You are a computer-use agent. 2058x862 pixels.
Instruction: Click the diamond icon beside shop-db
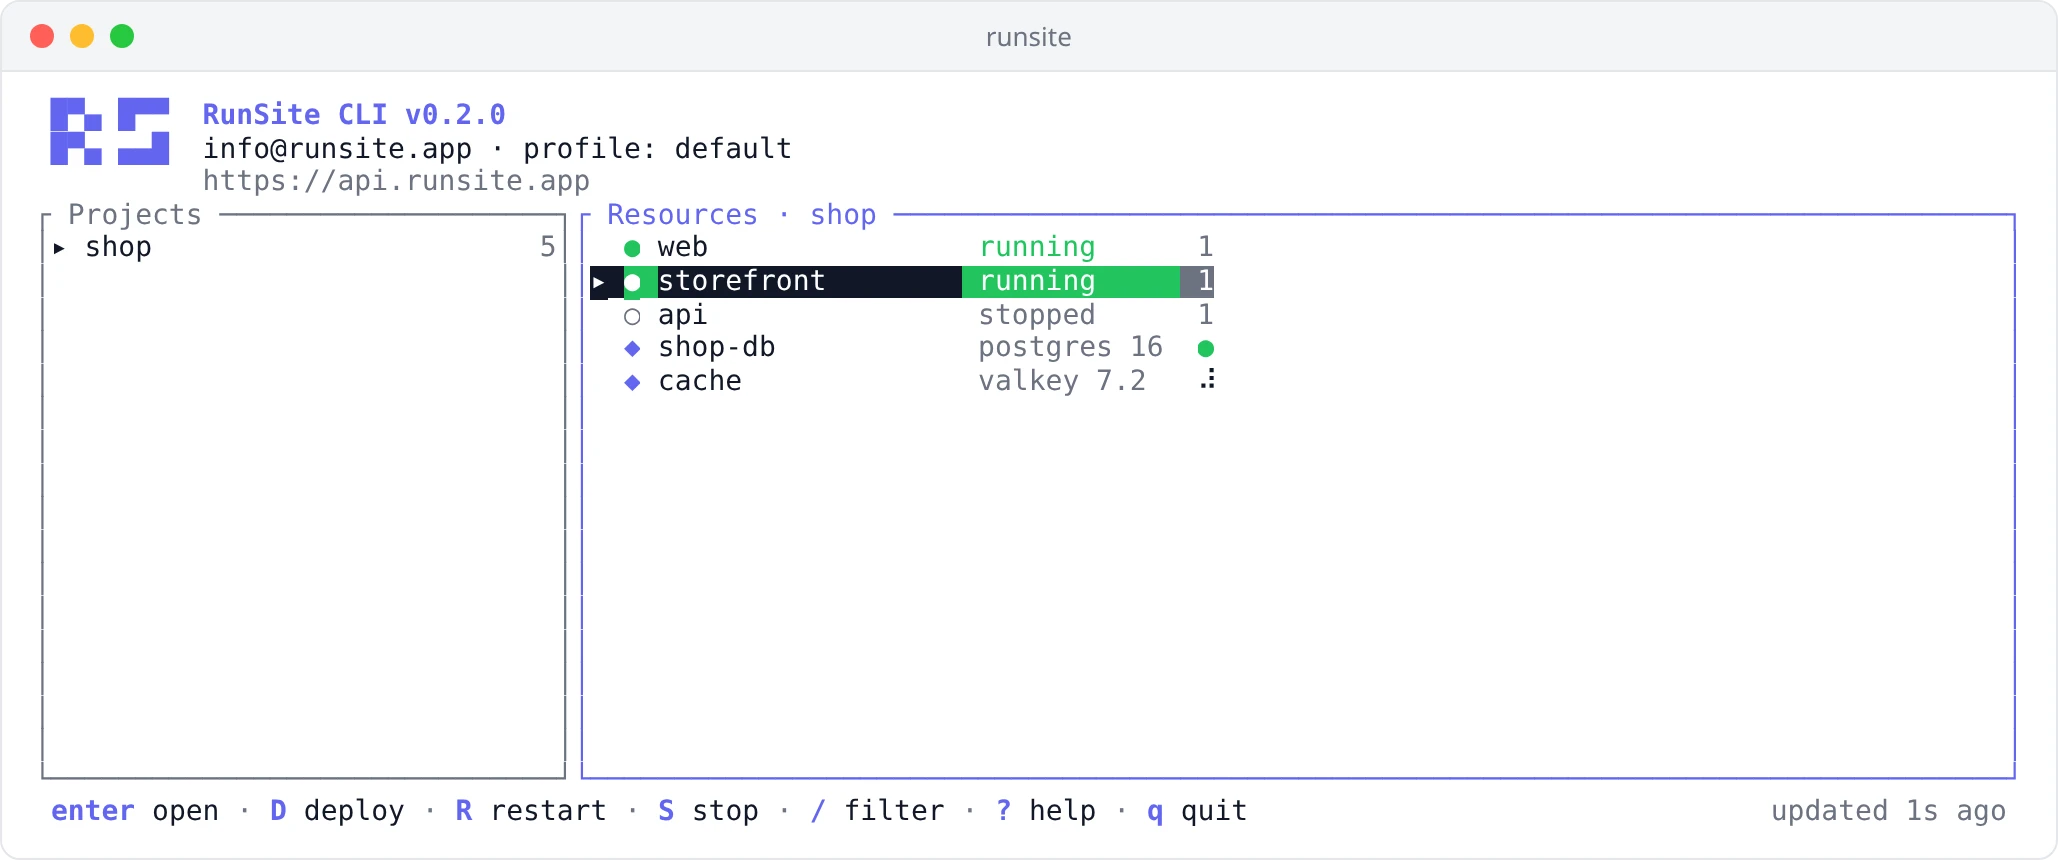tap(632, 348)
